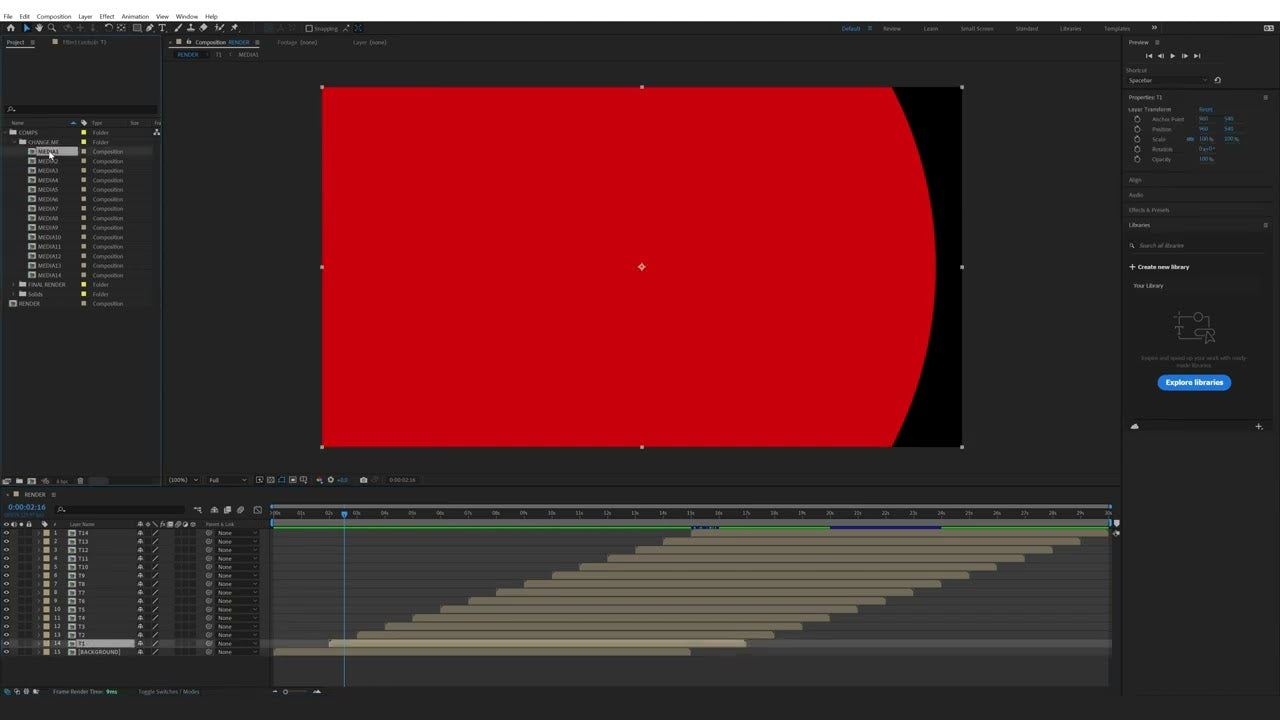
Task: Select the Selection tool
Action: point(25,28)
